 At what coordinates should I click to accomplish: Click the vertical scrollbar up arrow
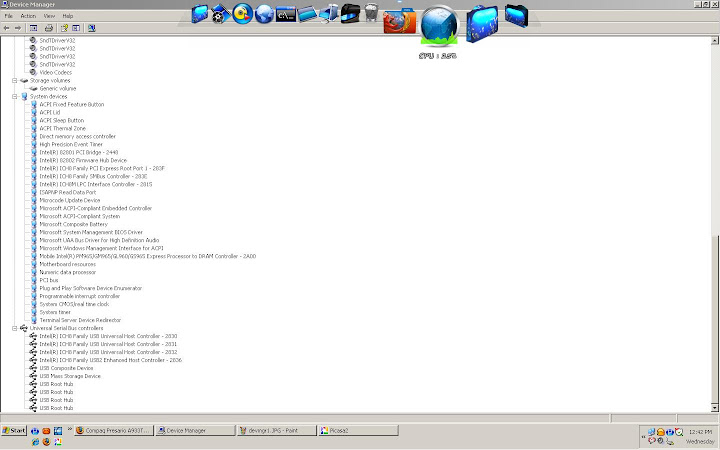715,40
